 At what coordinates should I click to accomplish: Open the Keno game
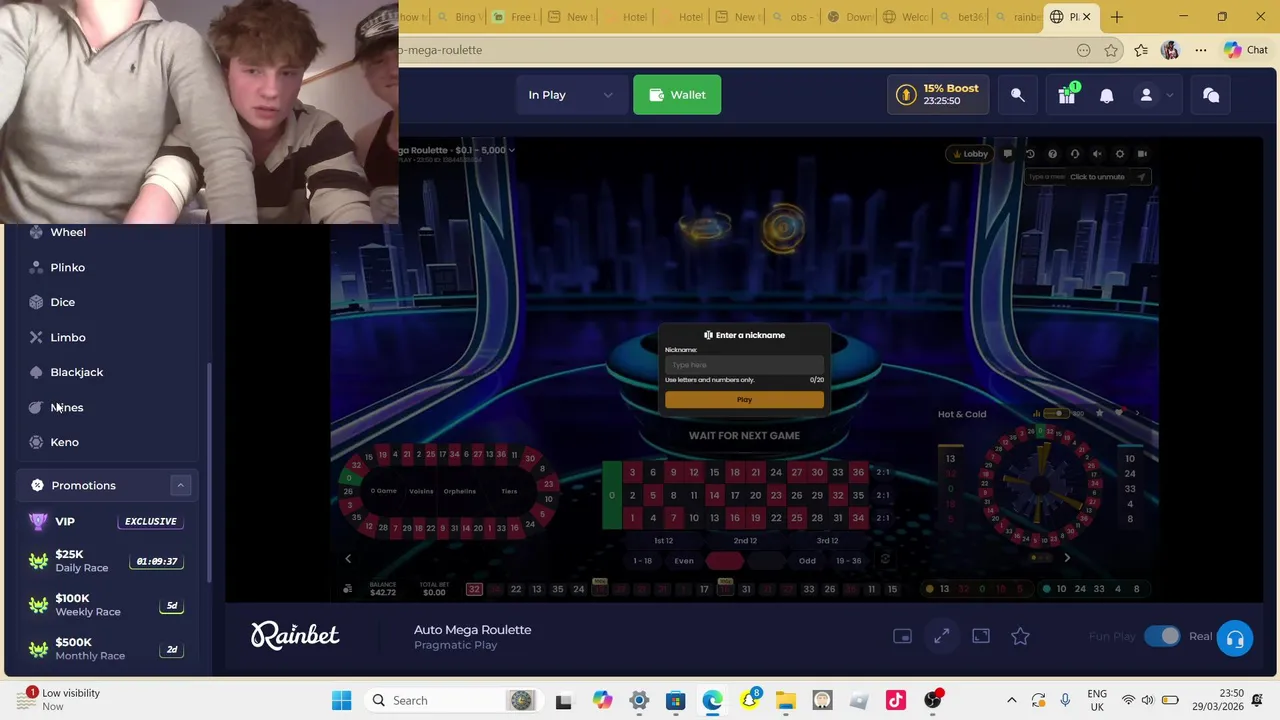pos(64,442)
